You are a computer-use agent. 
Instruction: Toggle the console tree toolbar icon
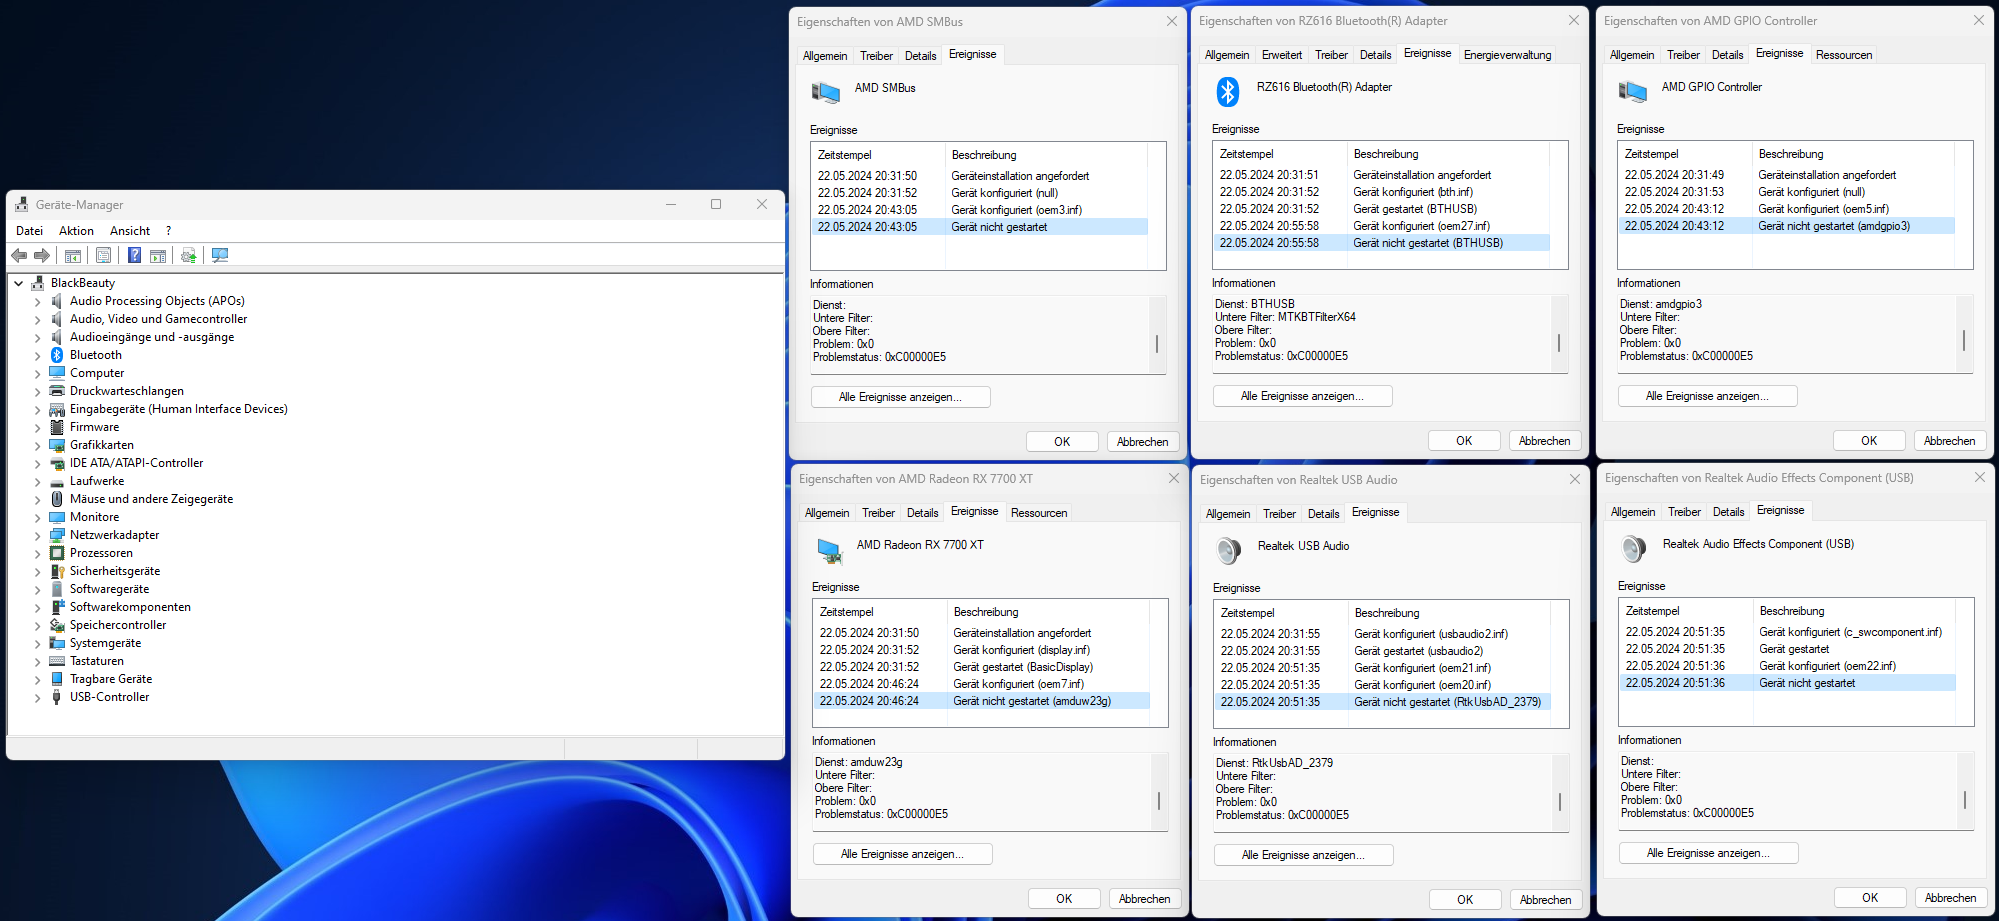click(x=73, y=256)
